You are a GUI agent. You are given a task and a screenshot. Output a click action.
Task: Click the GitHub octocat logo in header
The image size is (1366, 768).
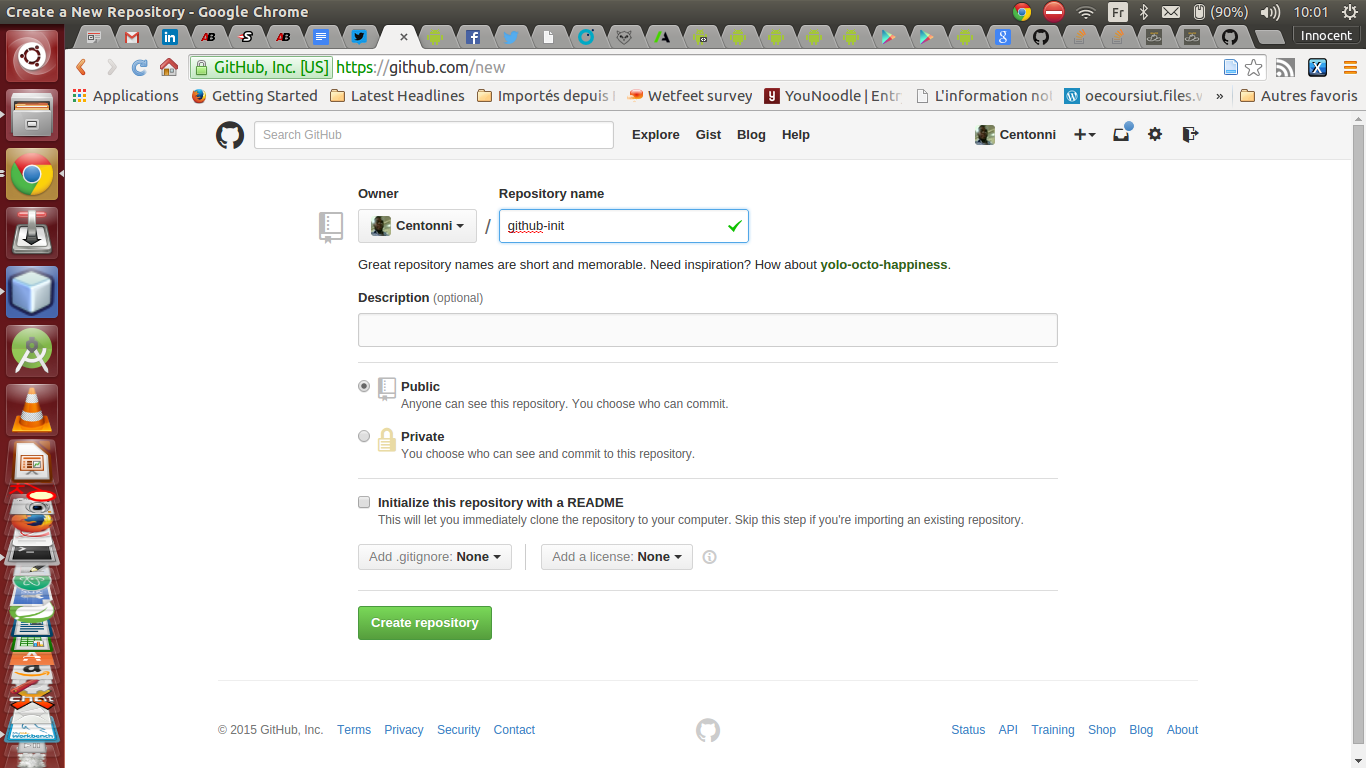[230, 135]
